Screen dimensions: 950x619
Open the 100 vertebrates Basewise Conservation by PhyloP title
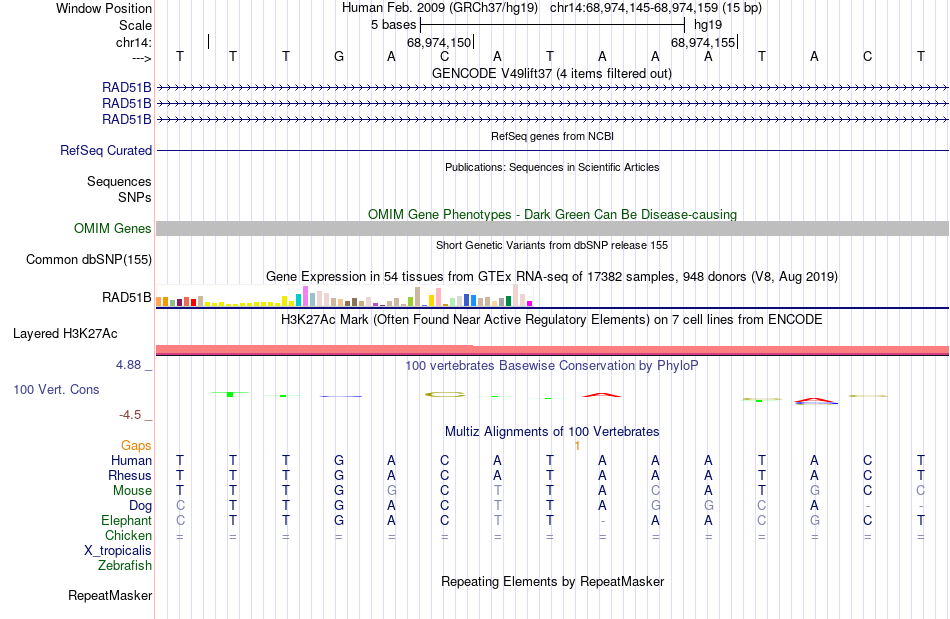pyautogui.click(x=552, y=365)
